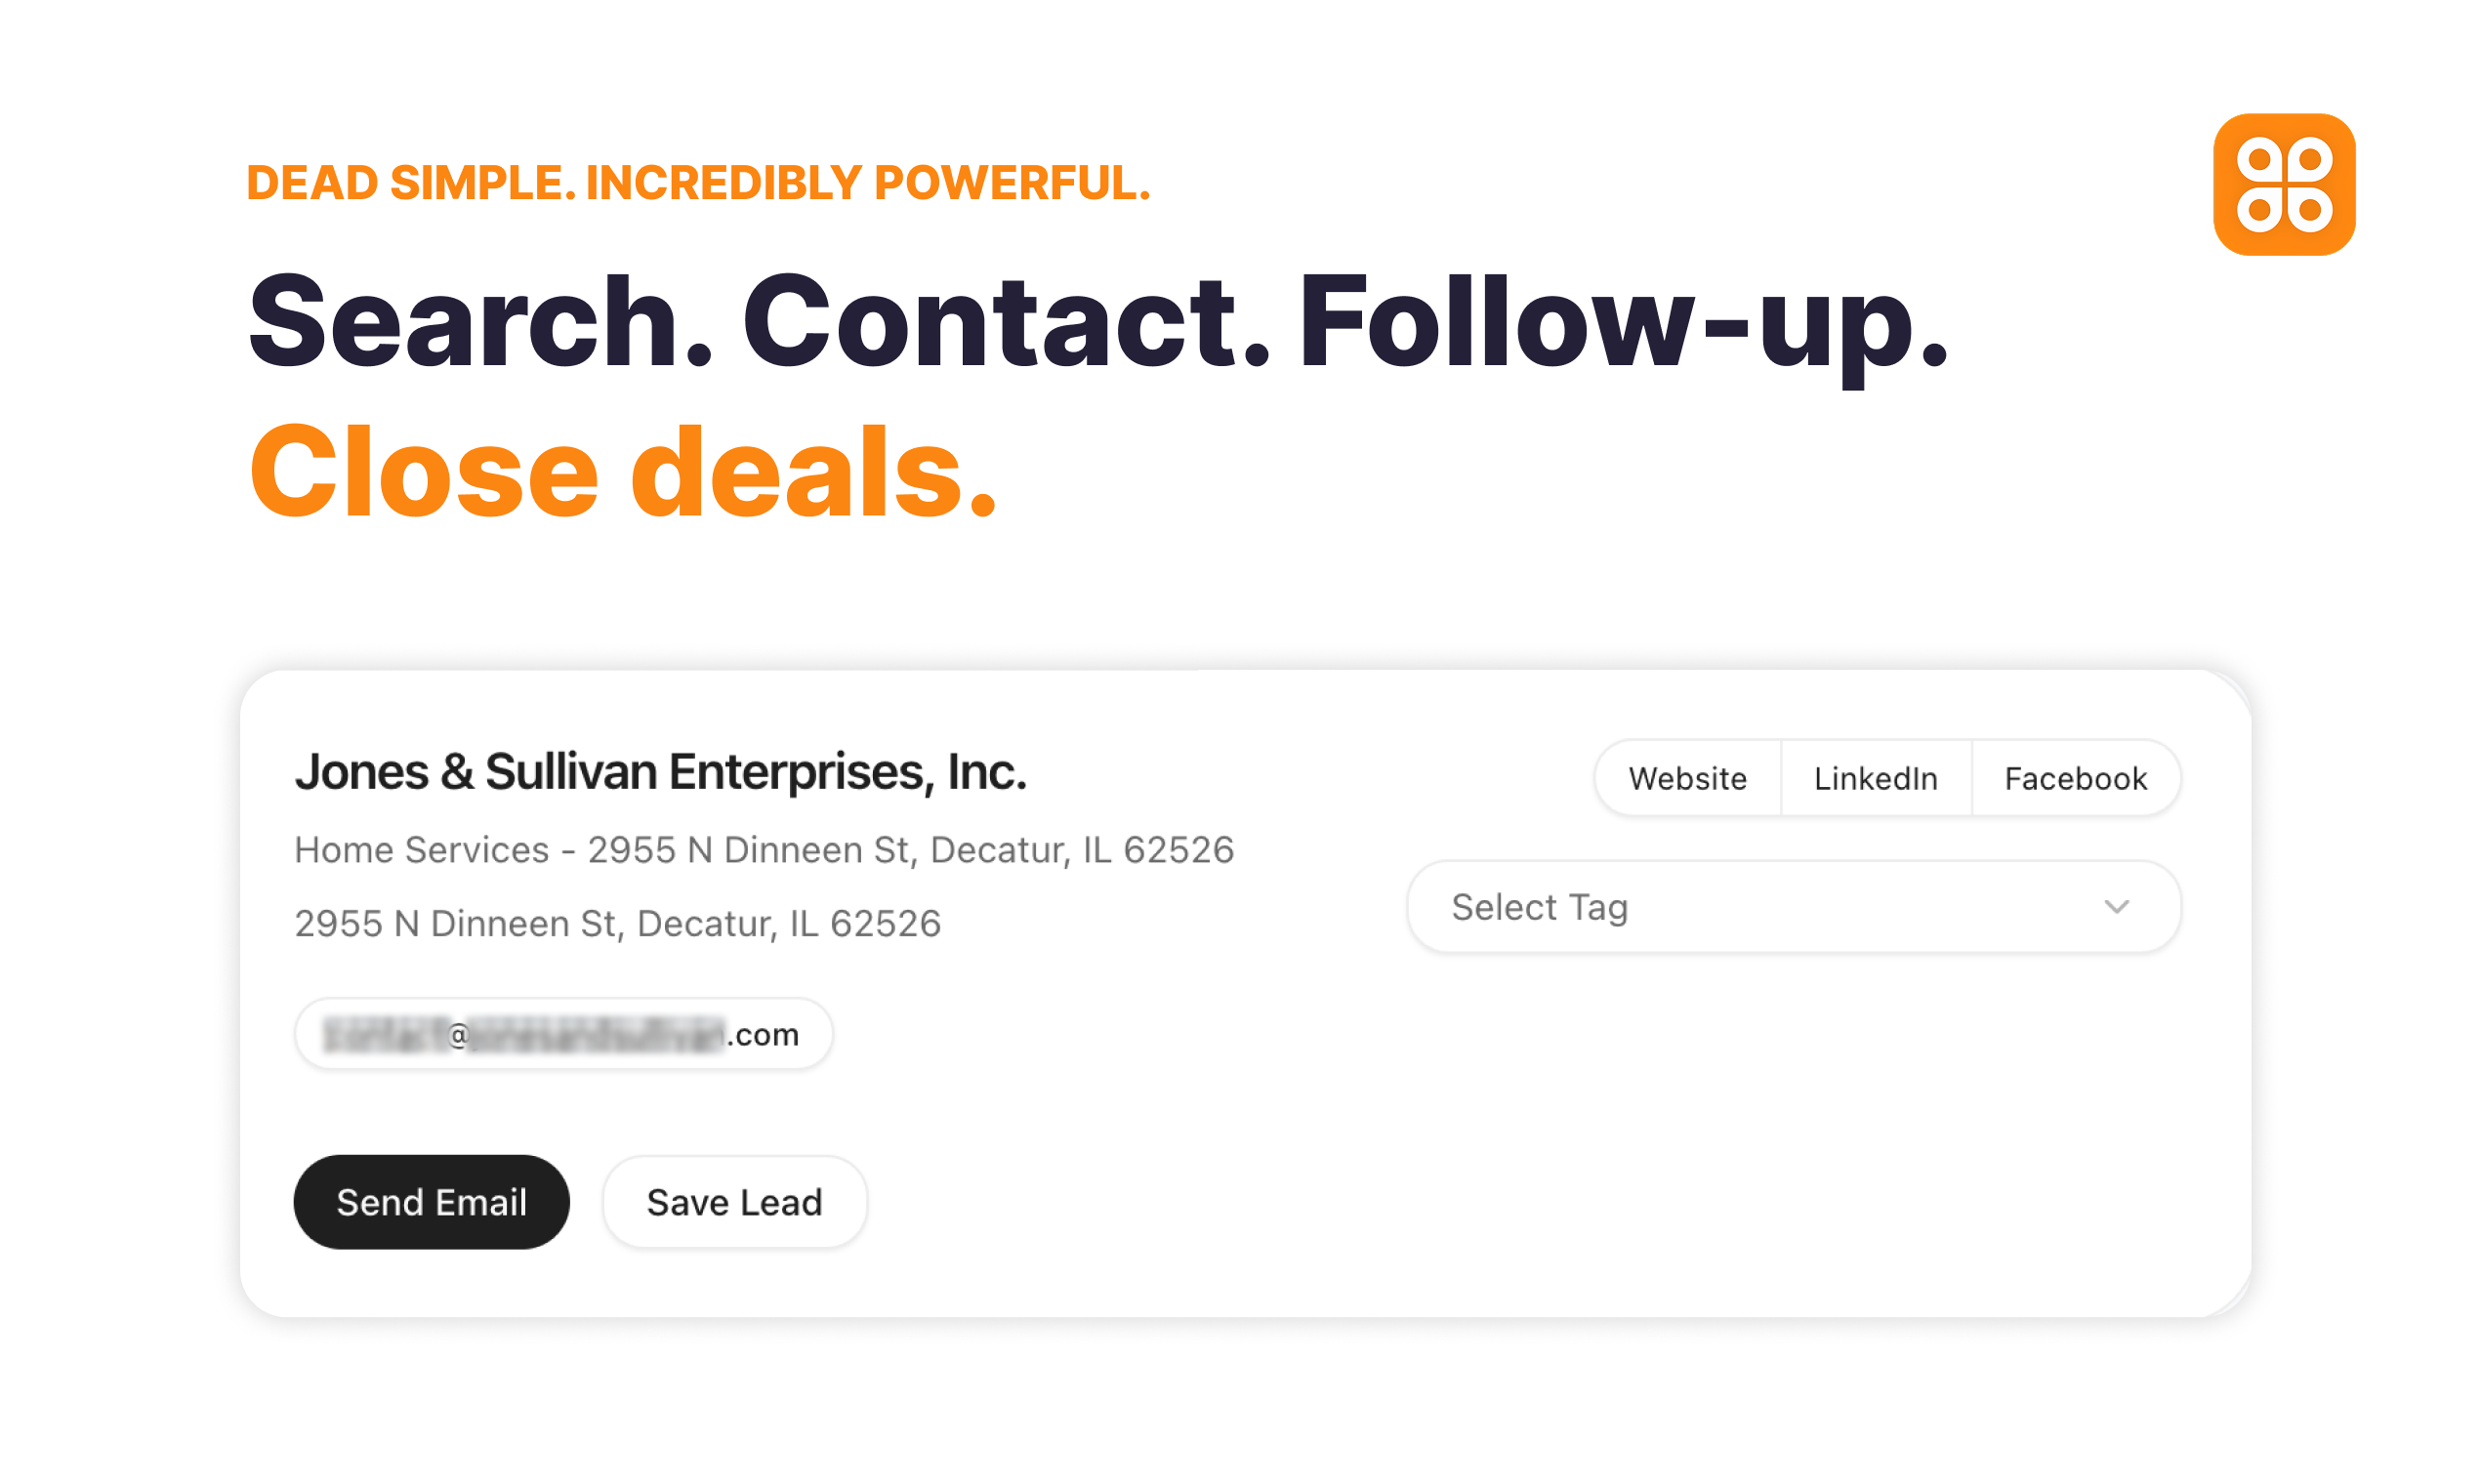Click the LinkedIn label in the tab bar
Image resolution: width=2480 pixels, height=1484 pixels.
tap(1875, 778)
